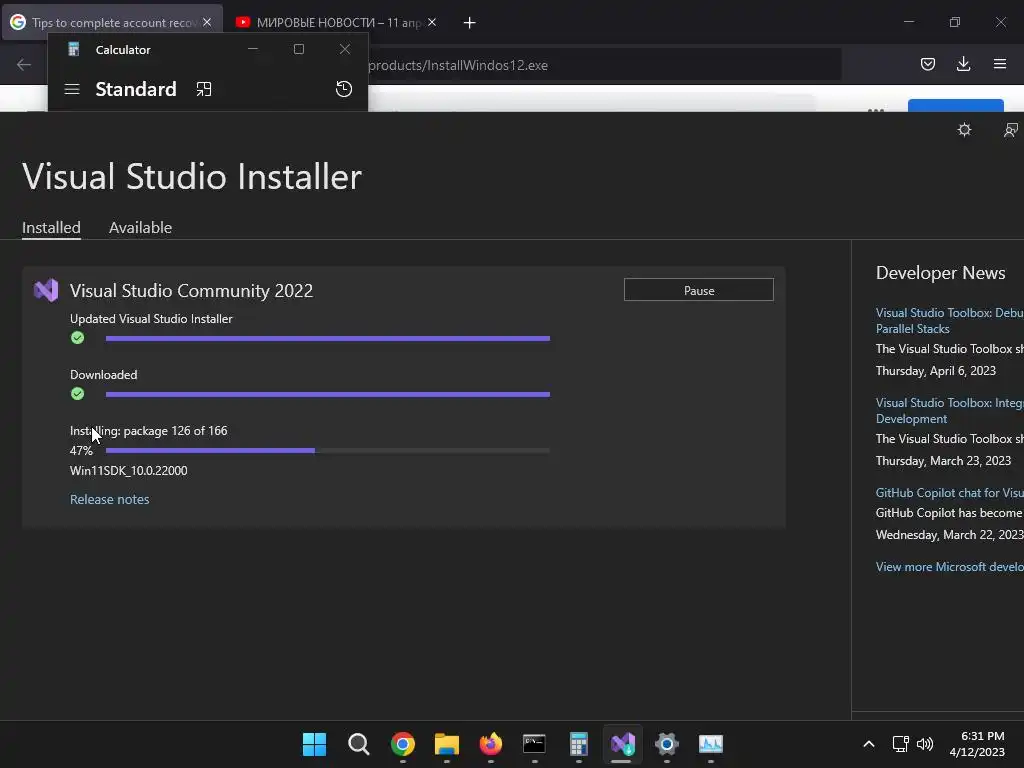Switch to the YouTube МИРОВЫЕ НОВОСТИ tab
The height and width of the screenshot is (768, 1024).
coord(337,23)
